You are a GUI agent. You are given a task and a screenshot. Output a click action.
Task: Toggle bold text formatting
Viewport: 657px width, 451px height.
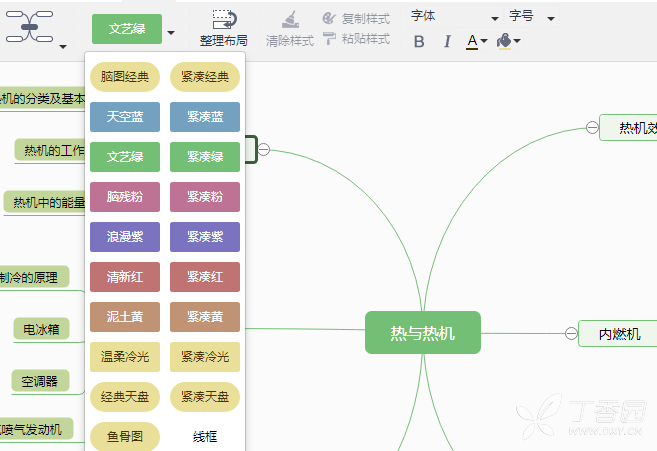click(x=419, y=41)
